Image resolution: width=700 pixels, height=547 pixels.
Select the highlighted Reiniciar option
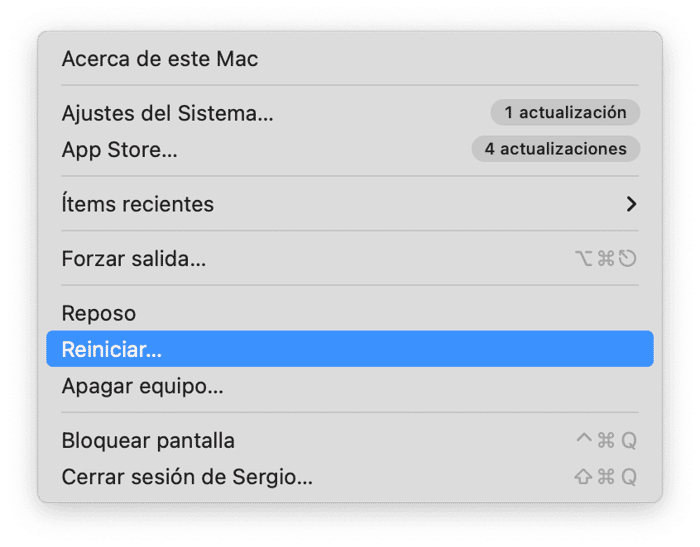112,350
